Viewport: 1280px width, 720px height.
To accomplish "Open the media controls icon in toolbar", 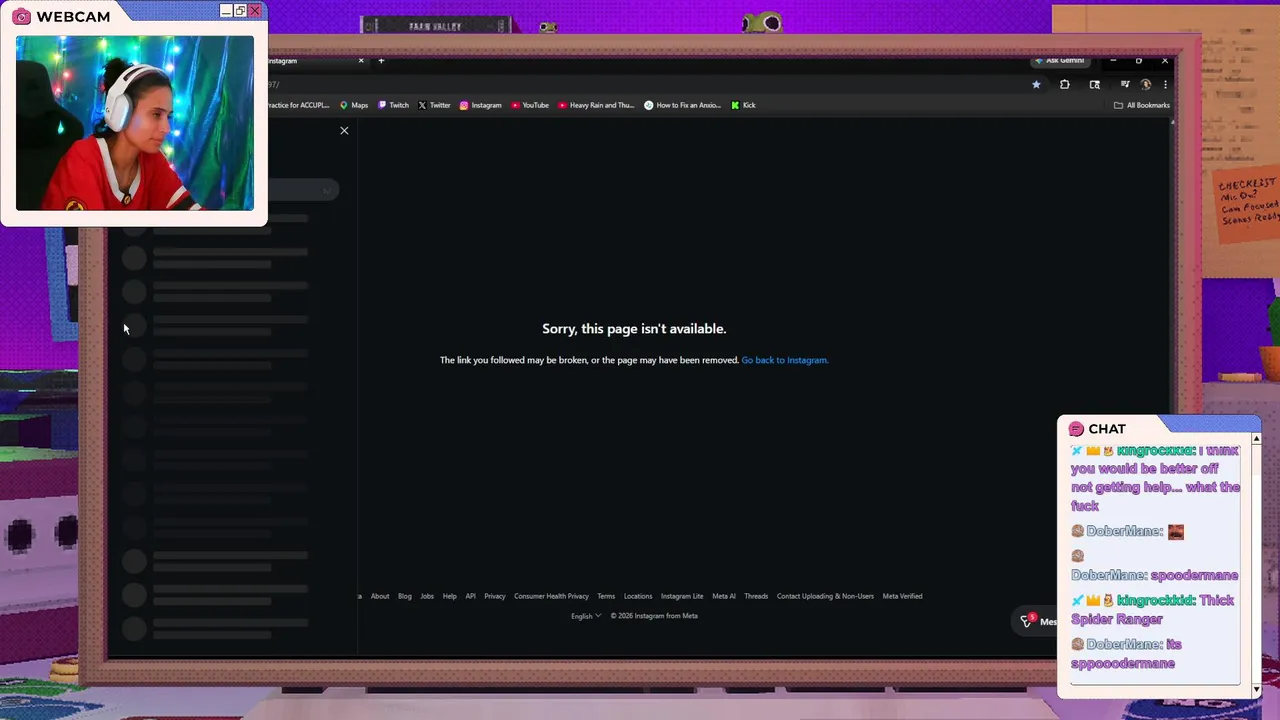I will point(1125,85).
